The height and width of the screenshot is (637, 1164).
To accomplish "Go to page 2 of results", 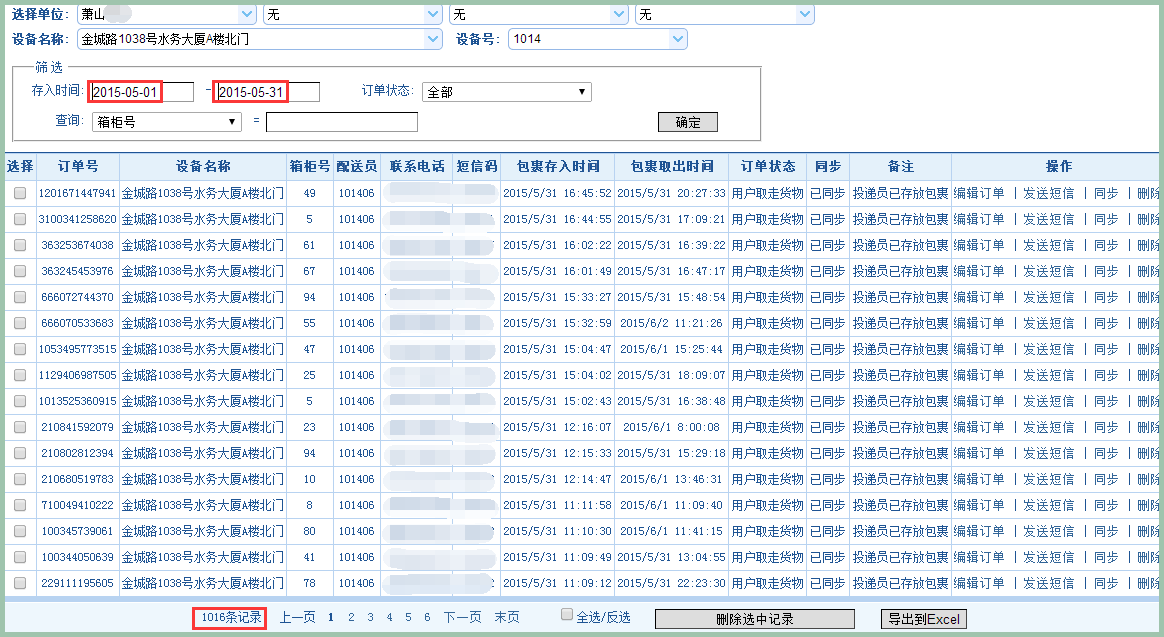I will coord(351,618).
